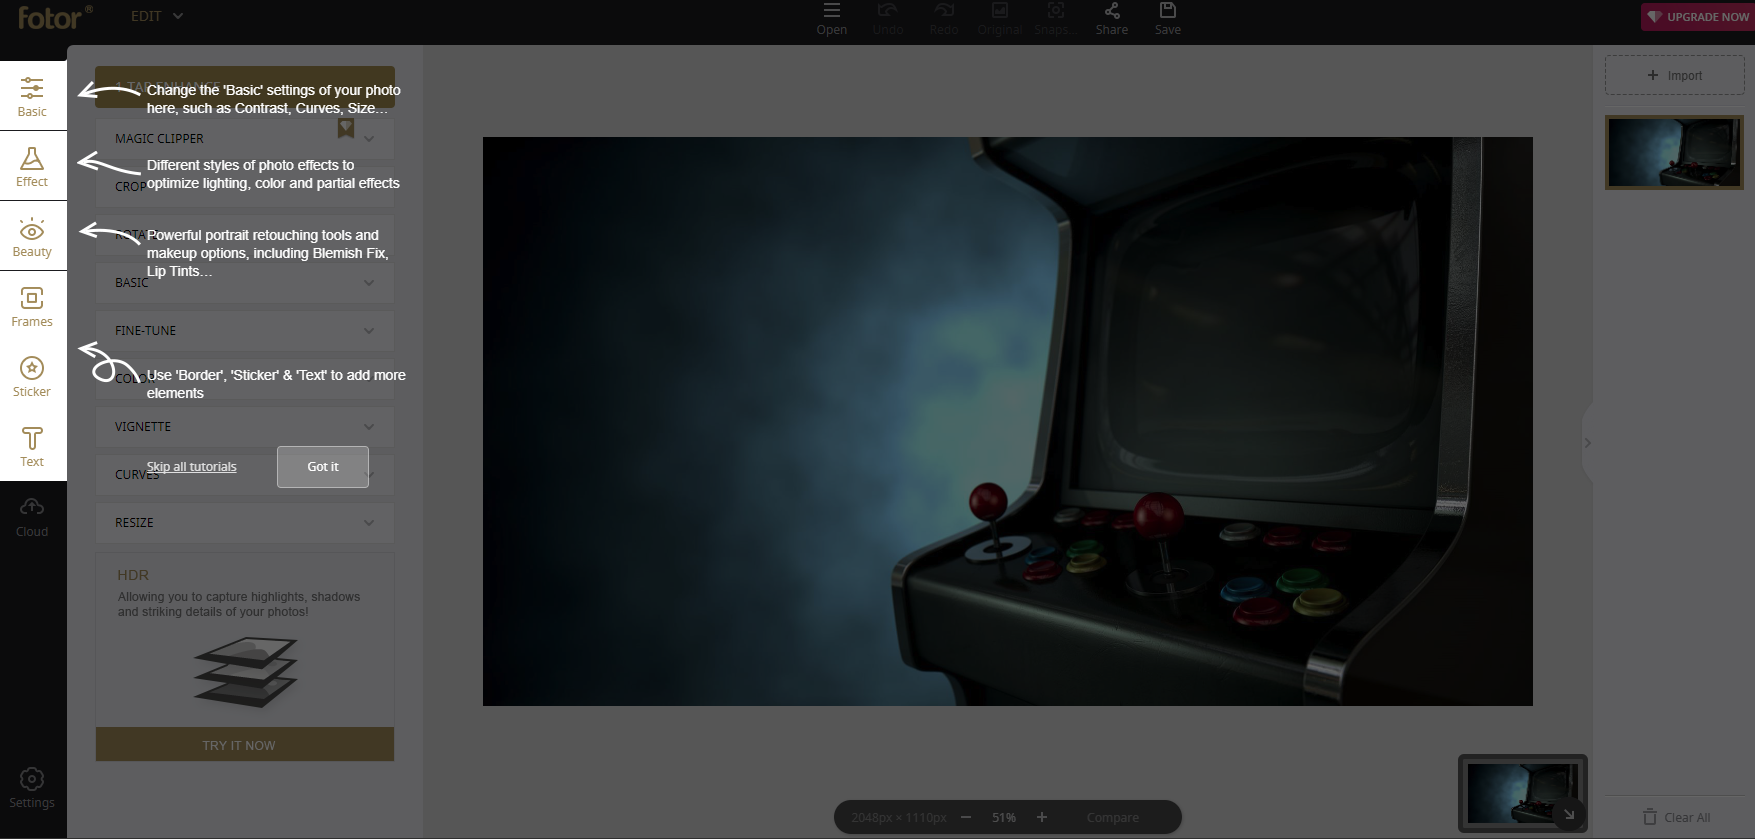Zoom out with the minus icon
1755x839 pixels.
tap(966, 817)
